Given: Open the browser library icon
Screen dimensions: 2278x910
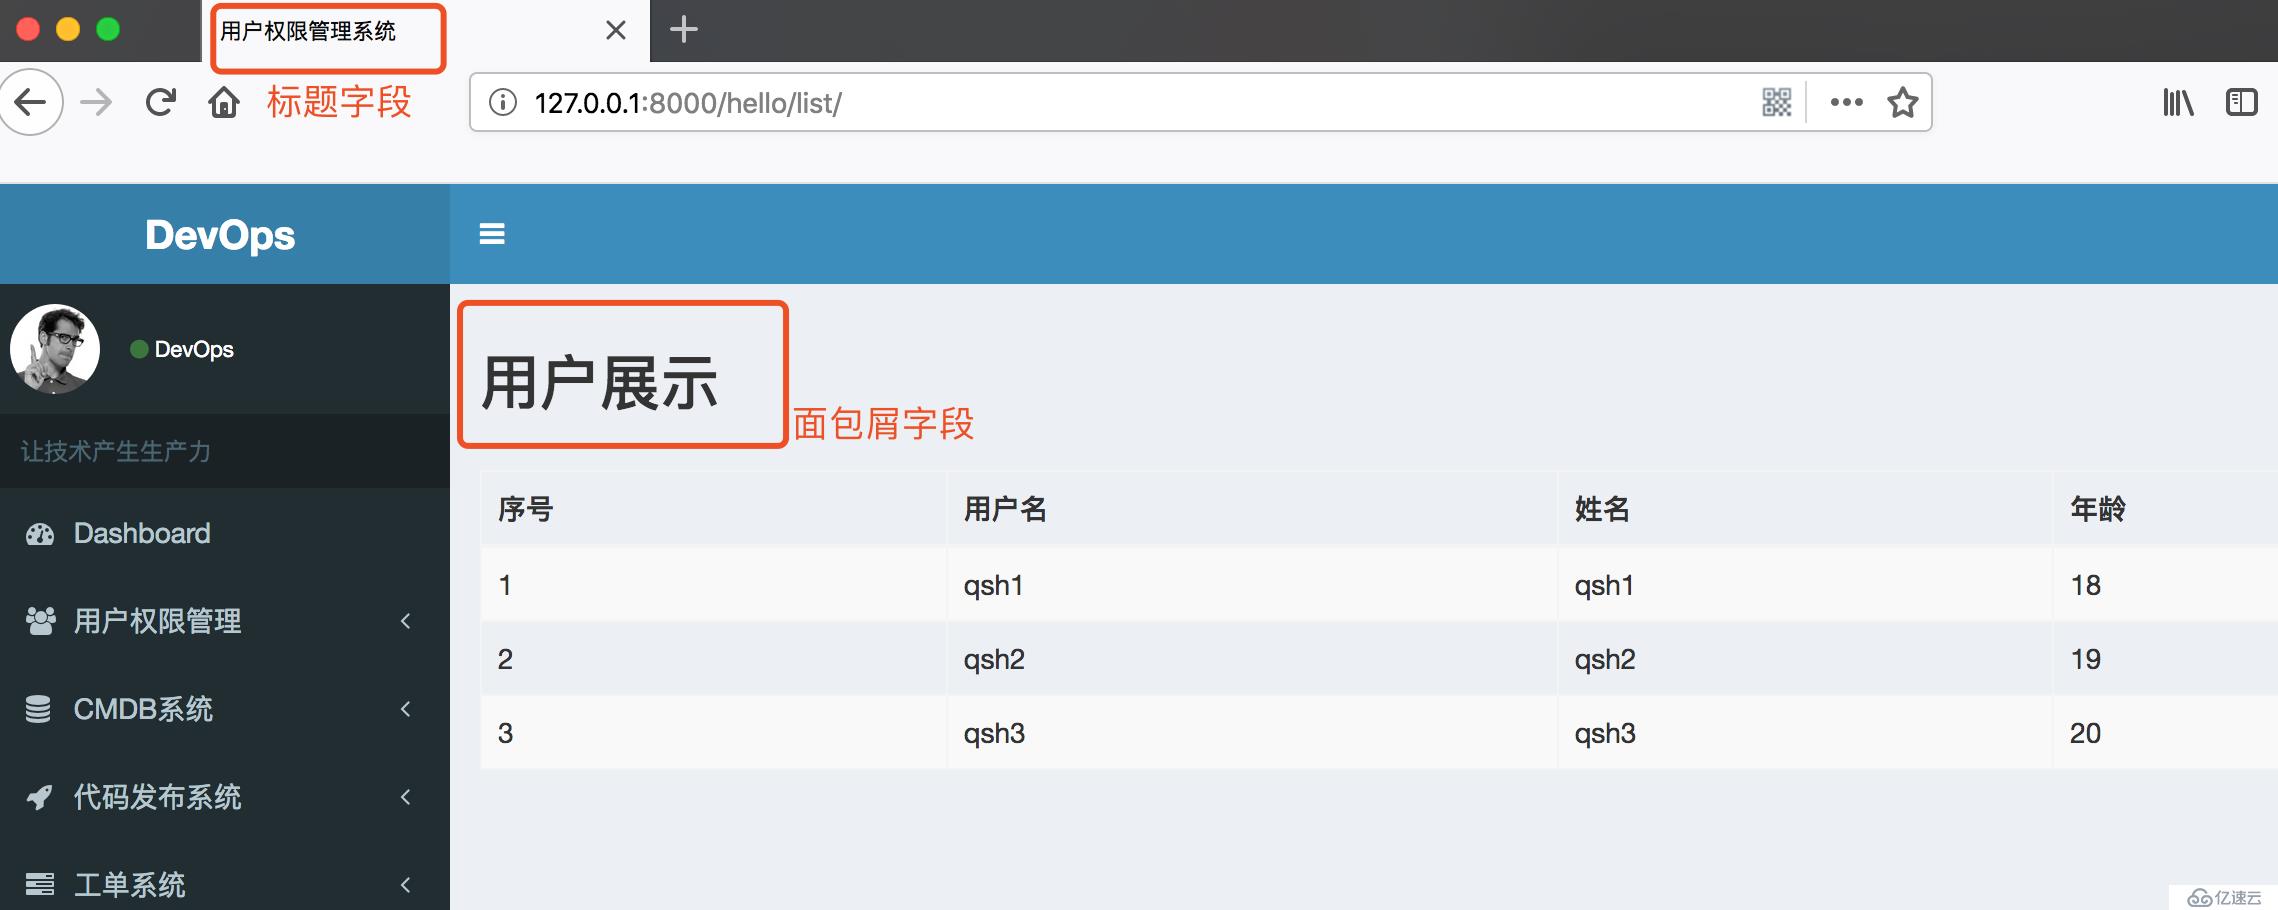Looking at the screenshot, I should (x=2177, y=102).
